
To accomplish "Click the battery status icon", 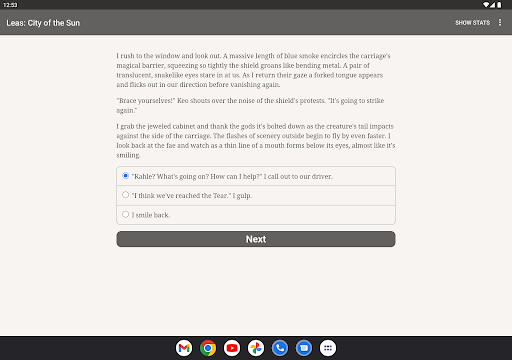I will click(x=499, y=5).
